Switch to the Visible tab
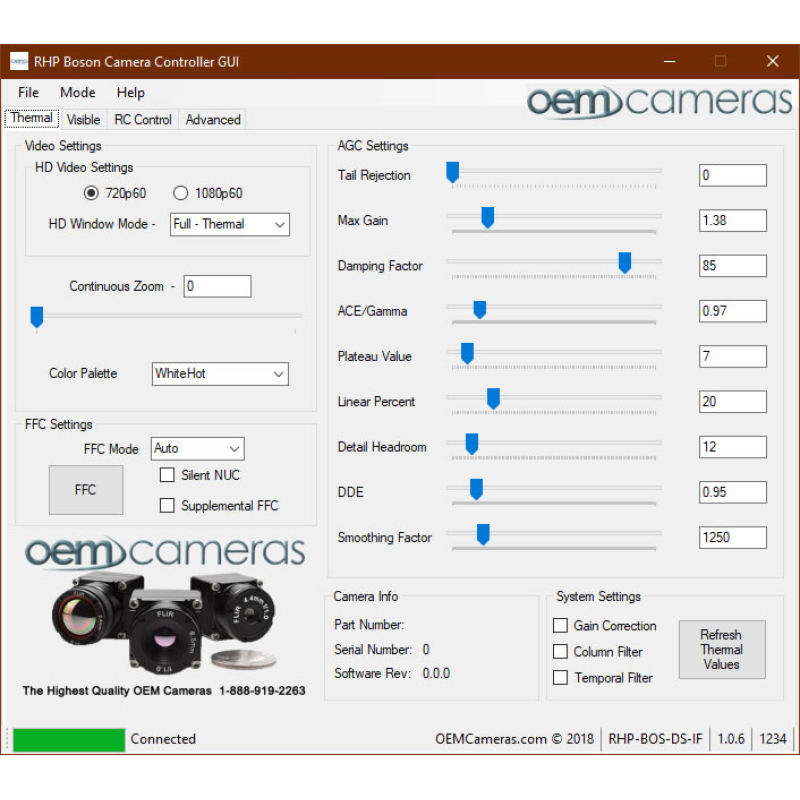Viewport: 800px width, 800px height. tap(83, 119)
